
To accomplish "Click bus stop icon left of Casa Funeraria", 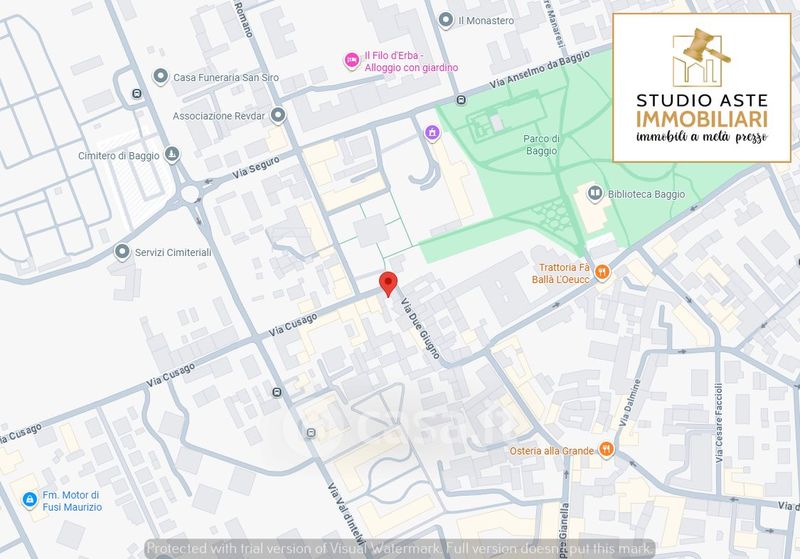I will point(135,95).
